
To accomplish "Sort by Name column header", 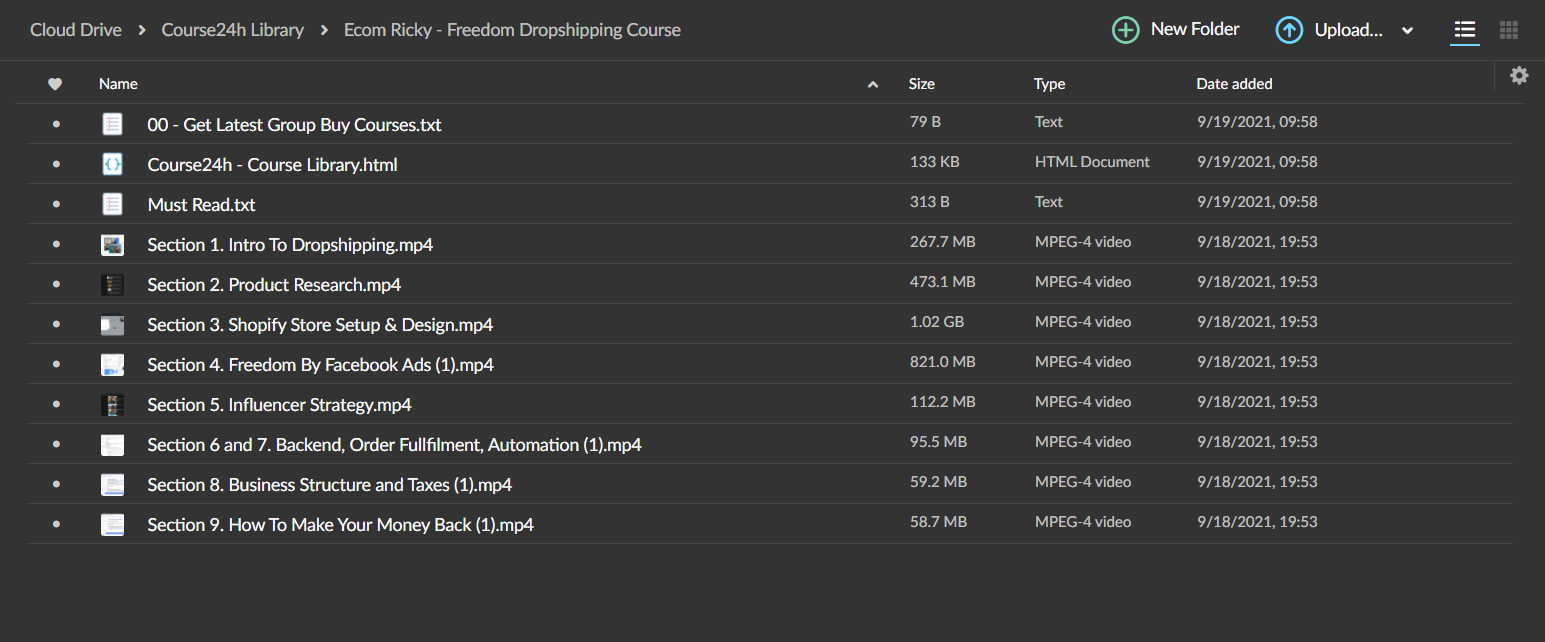I will (x=118, y=84).
